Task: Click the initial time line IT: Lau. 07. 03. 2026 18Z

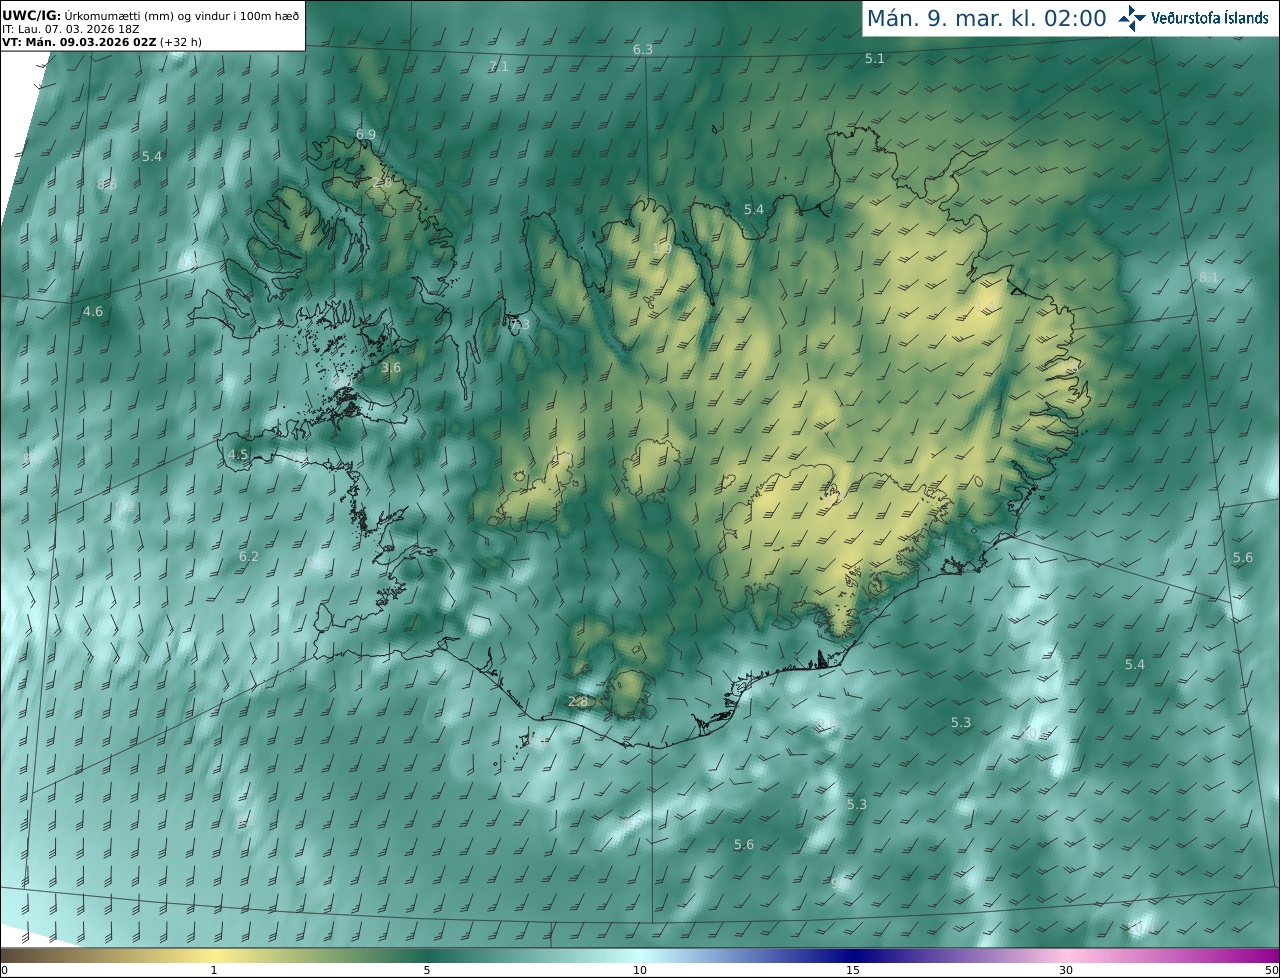Action: pyautogui.click(x=70, y=29)
